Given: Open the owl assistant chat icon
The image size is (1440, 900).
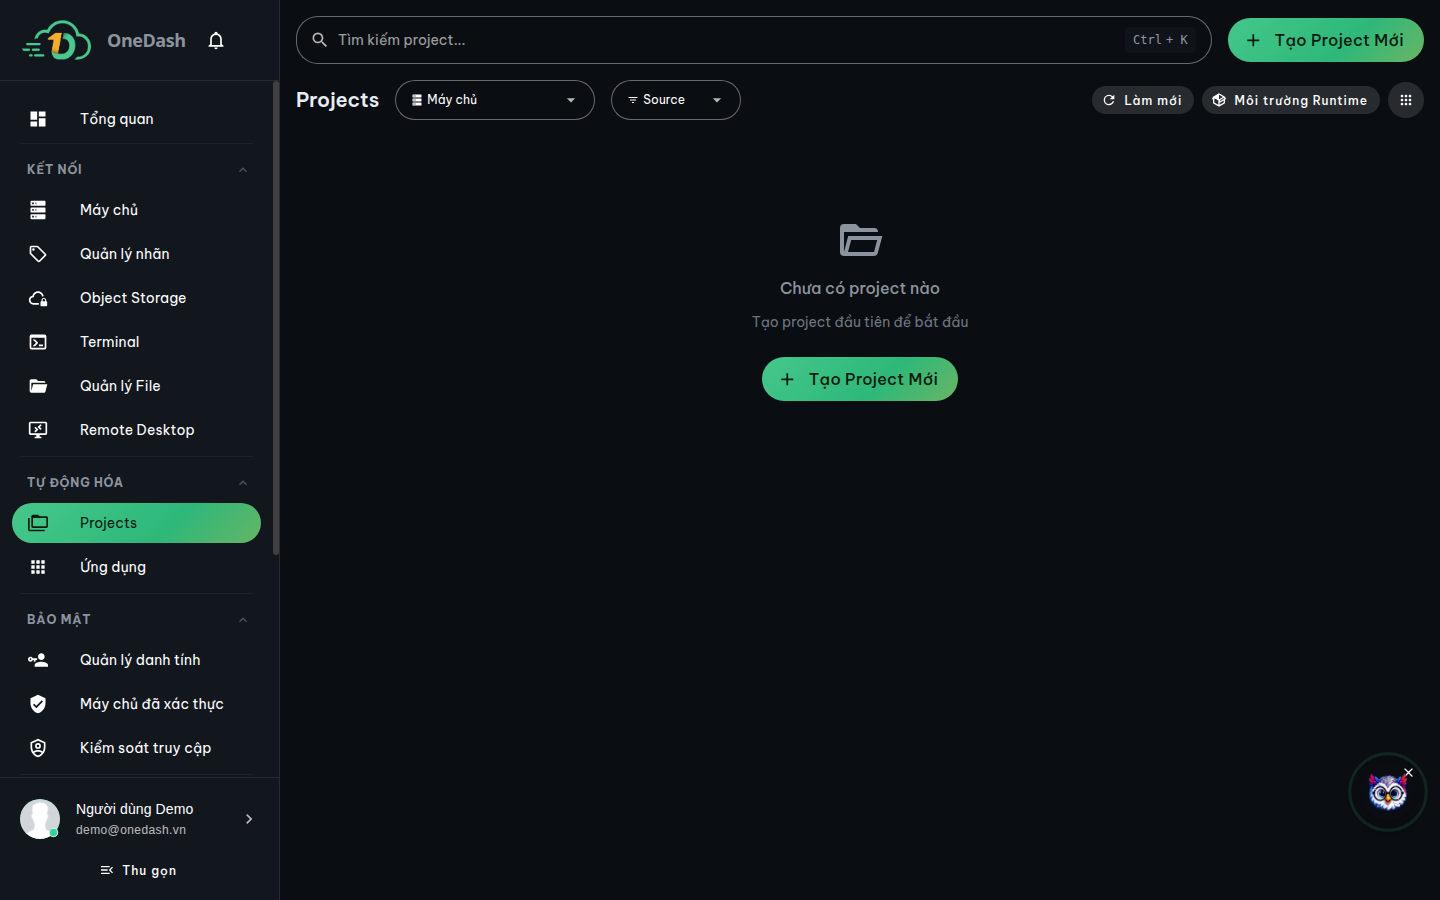Looking at the screenshot, I should (1387, 792).
